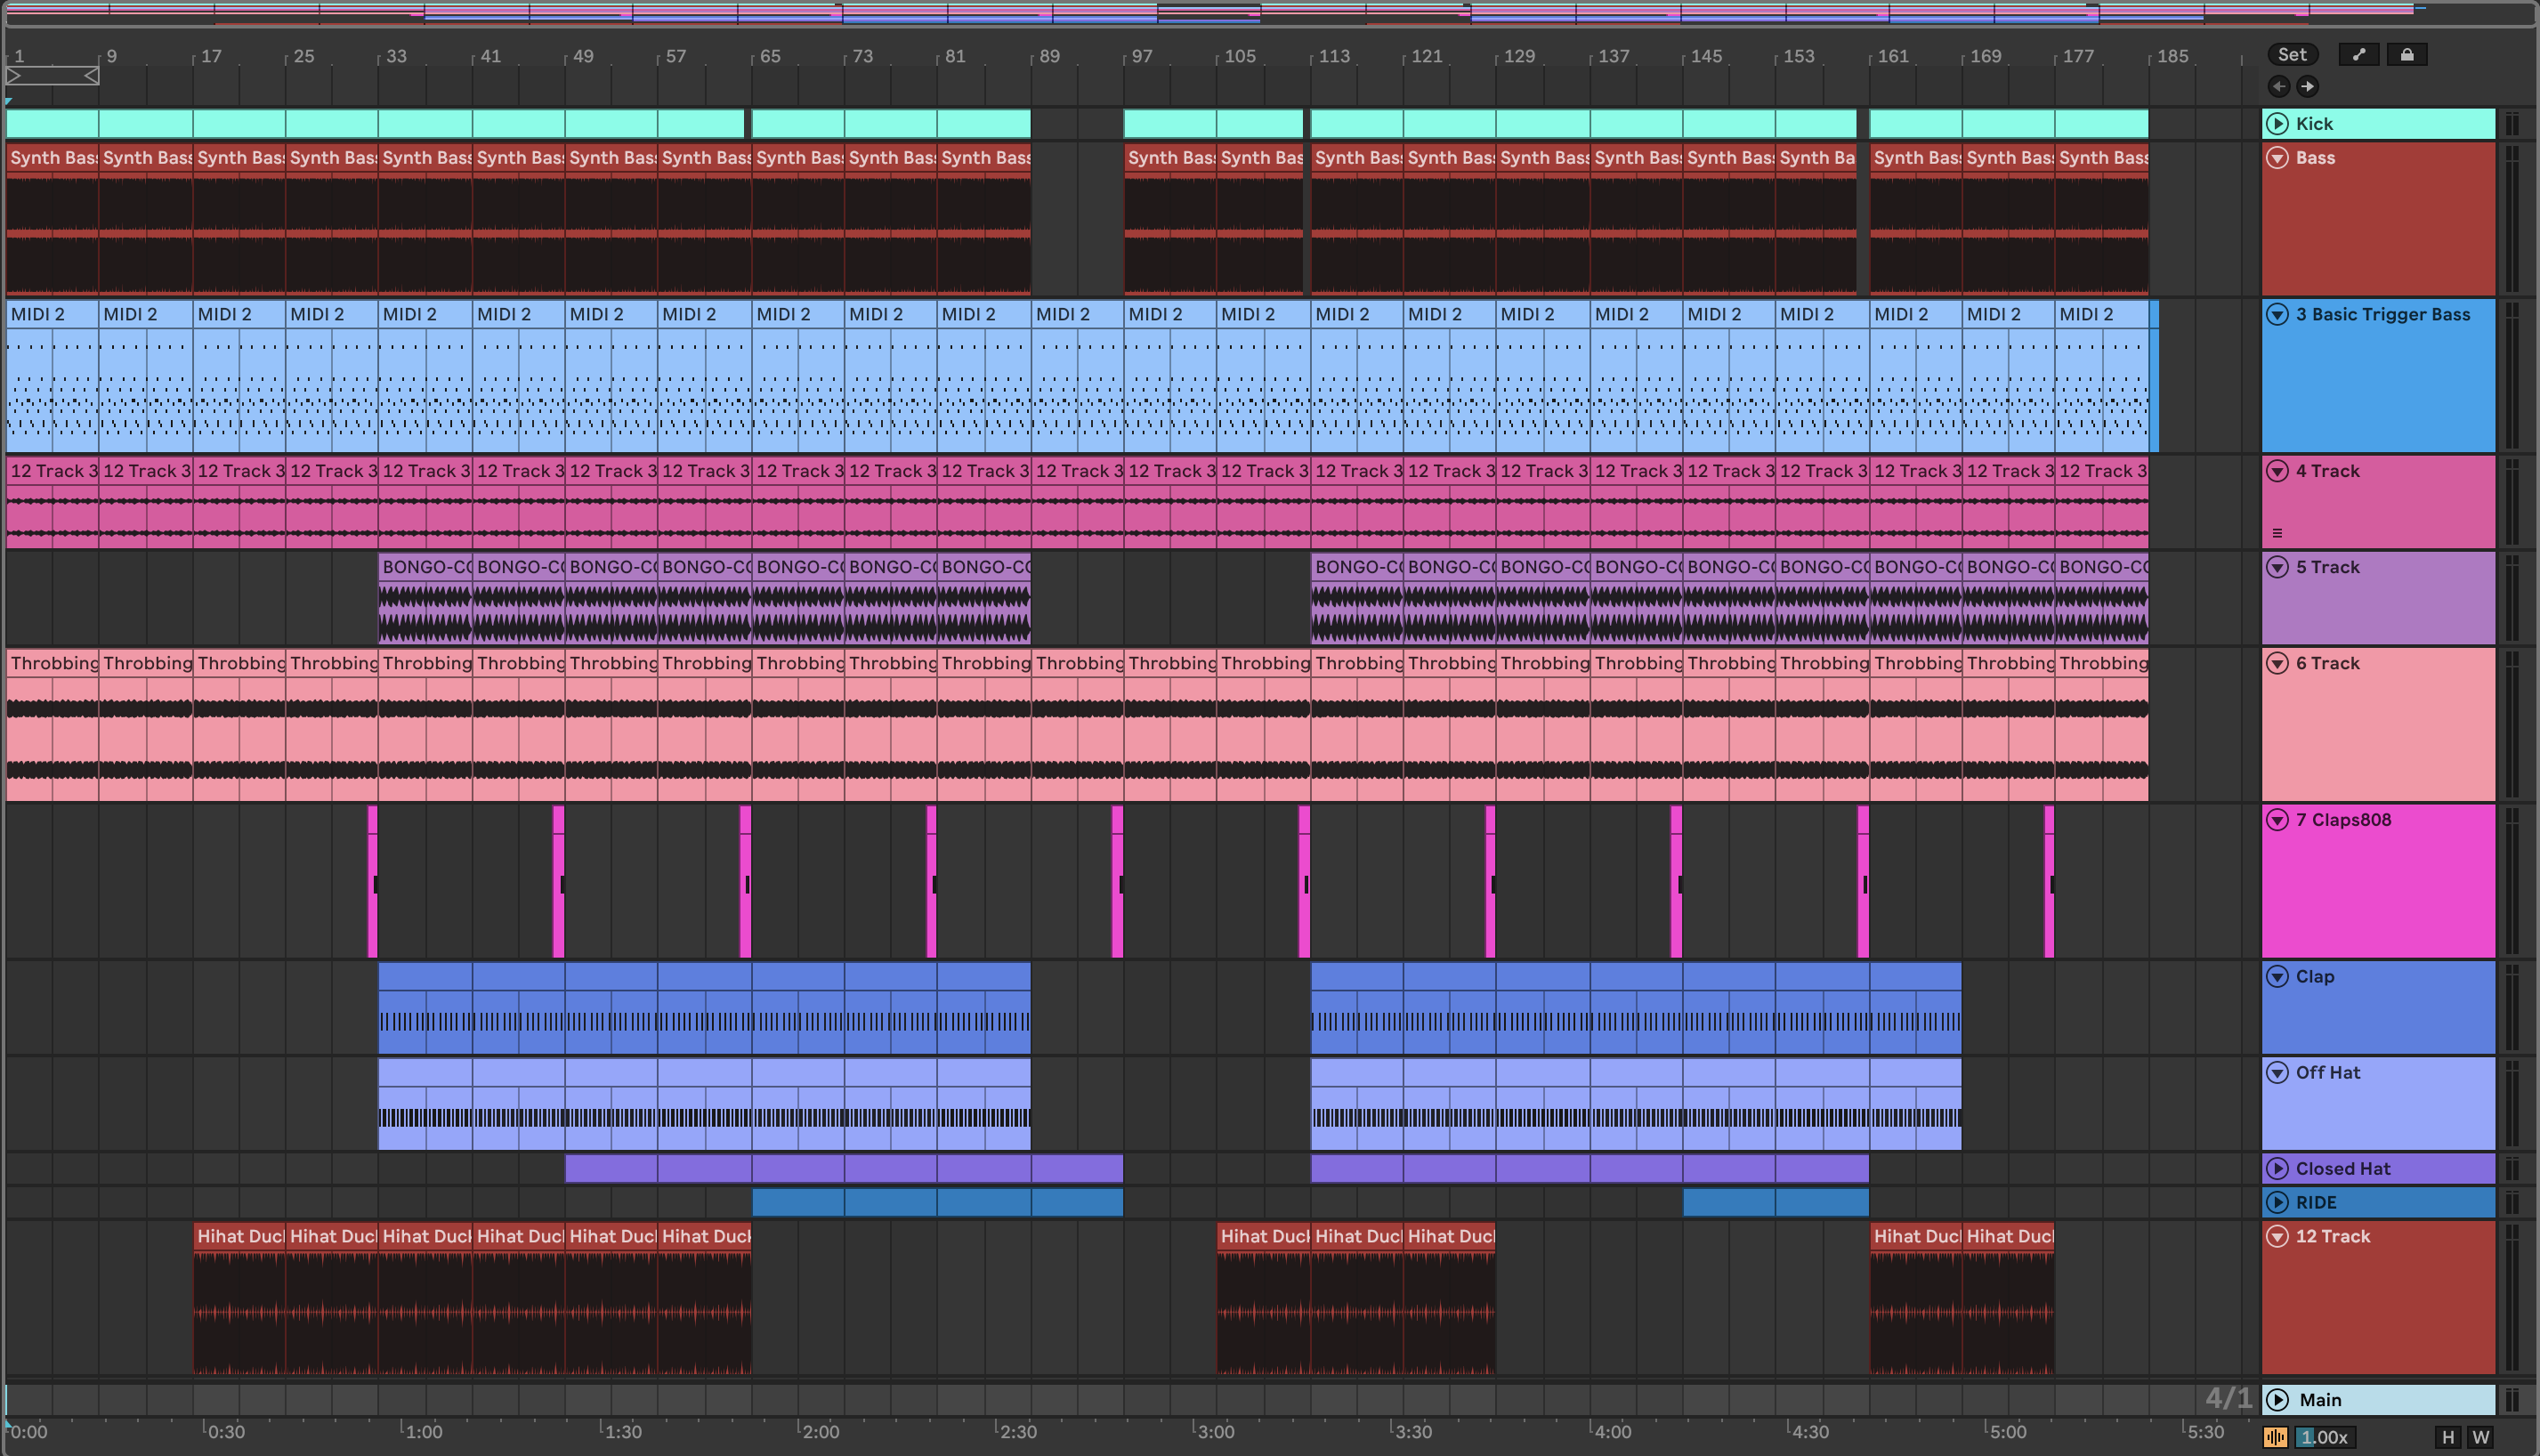Click bar 97 on the beat ruler
This screenshot has width=2540, height=1456.
point(1142,57)
